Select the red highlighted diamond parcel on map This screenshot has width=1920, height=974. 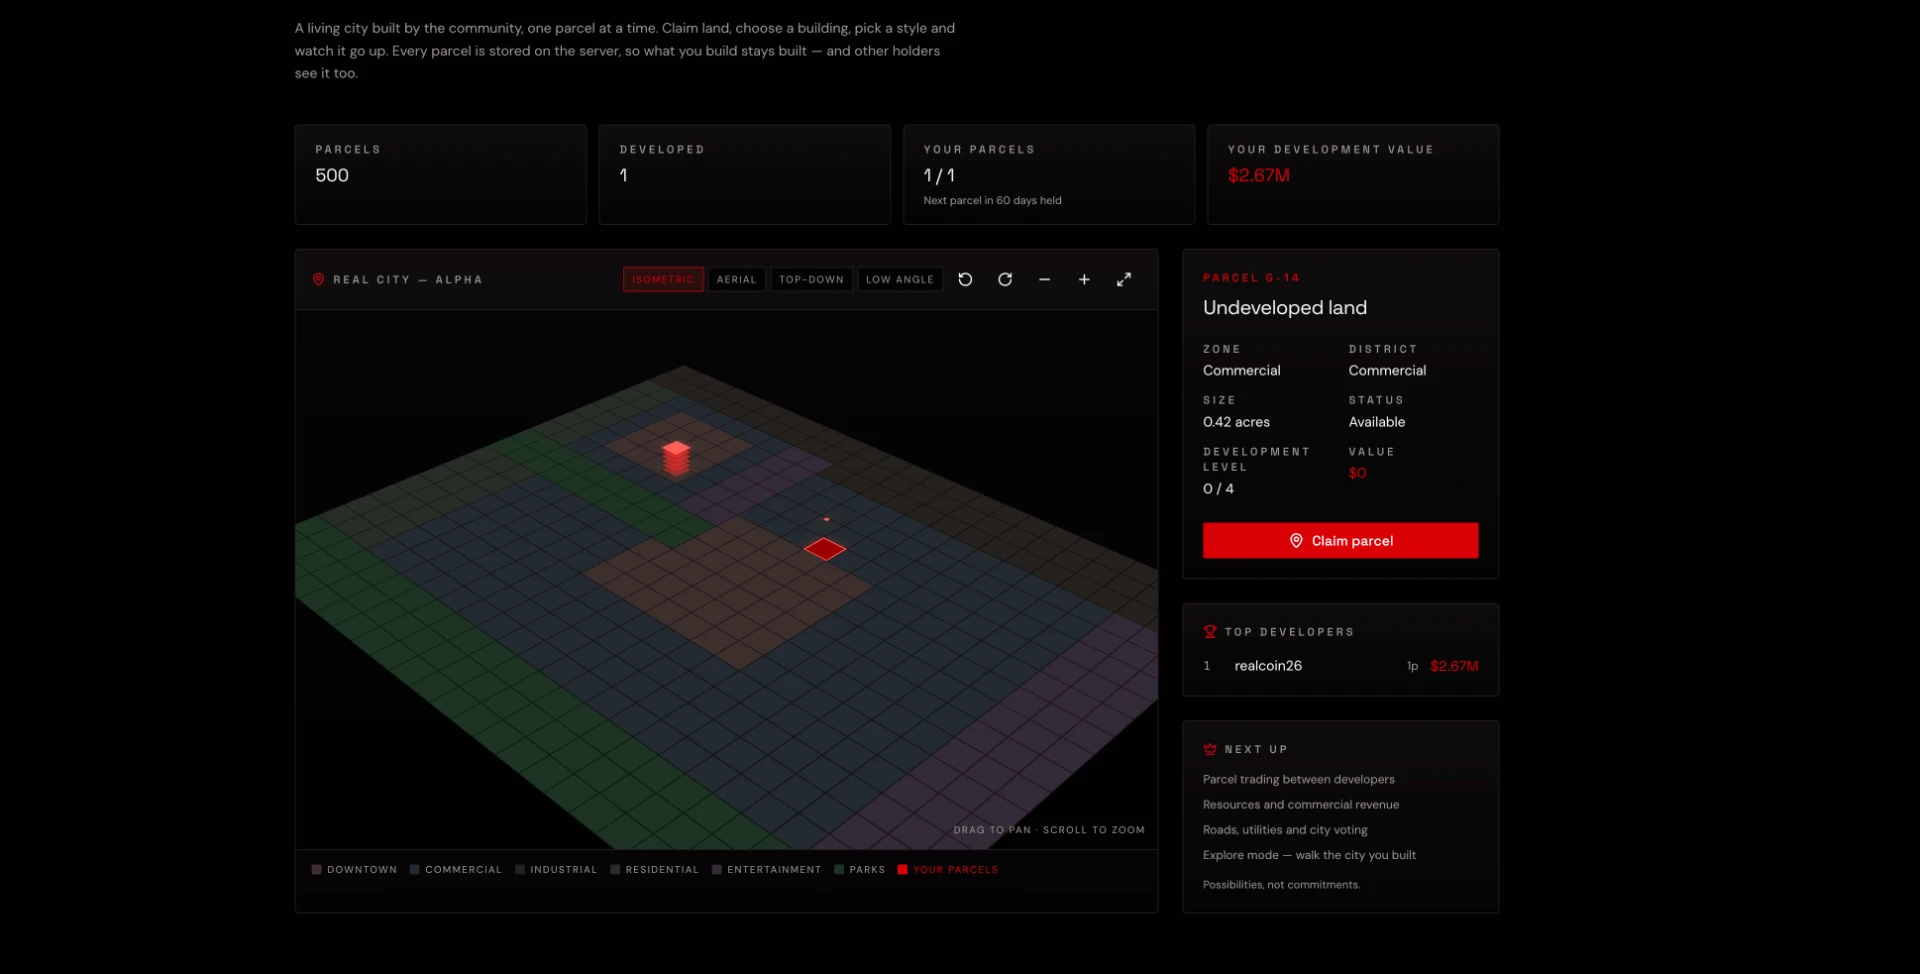(x=825, y=549)
